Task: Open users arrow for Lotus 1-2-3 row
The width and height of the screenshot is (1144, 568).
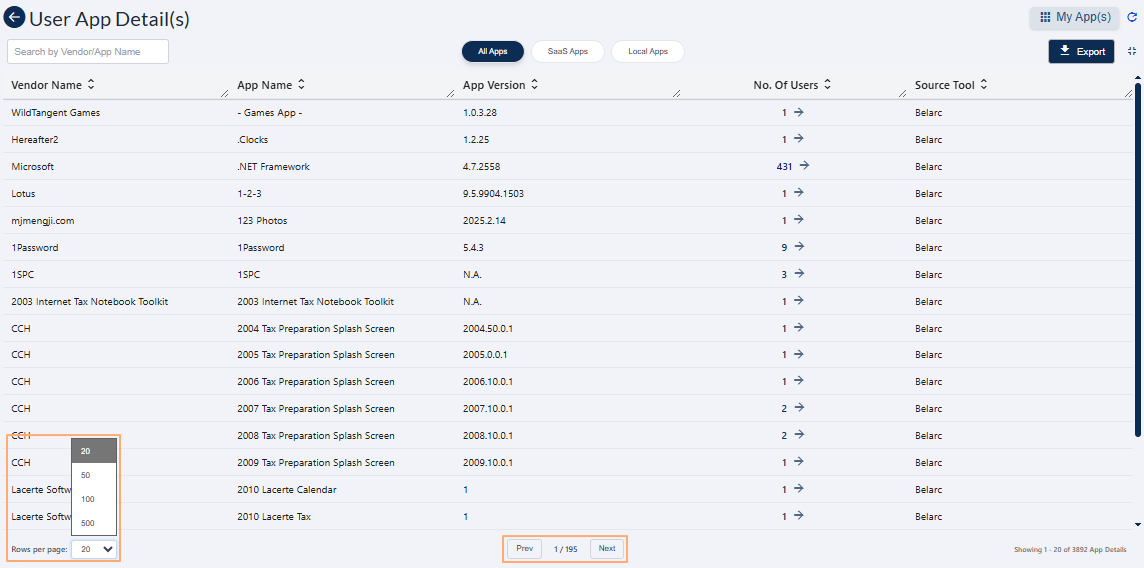Action: 798,192
